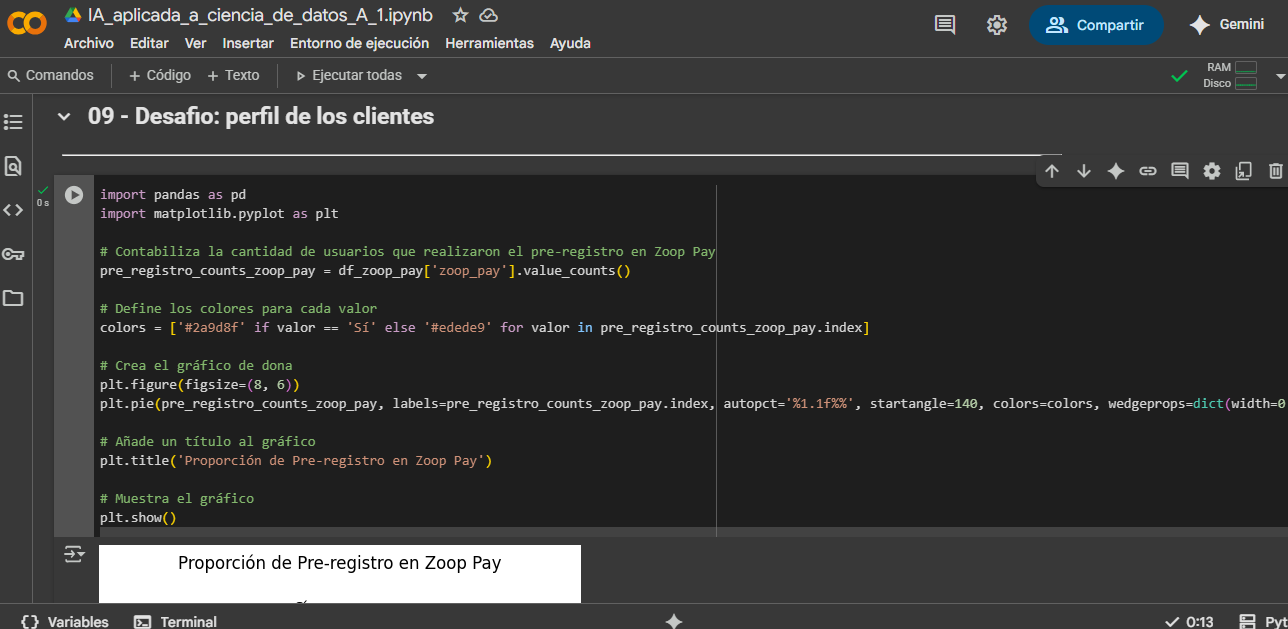Click the green check execution status of cell
The image size is (1288, 629).
tap(43, 189)
